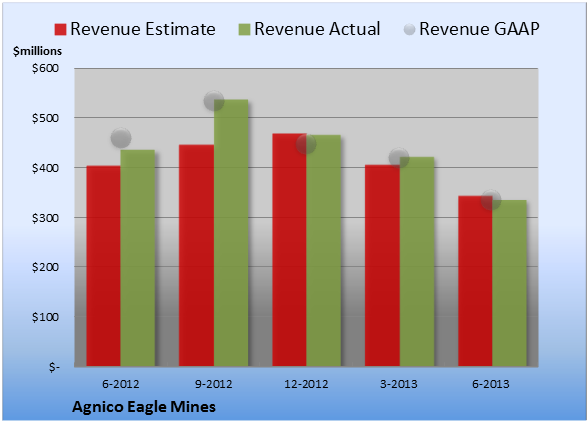Select the red estimate bar for 3-2013
Image resolution: width=588 pixels, height=422 pixels.
(x=382, y=266)
